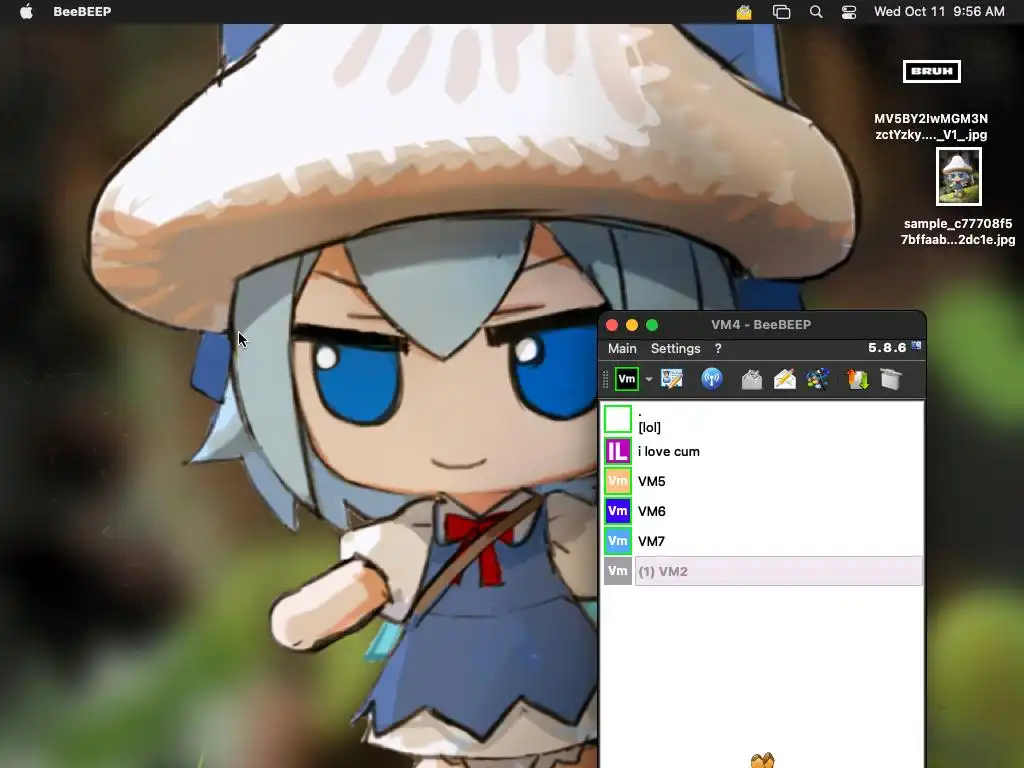Select user VM7 in the list

[762, 541]
